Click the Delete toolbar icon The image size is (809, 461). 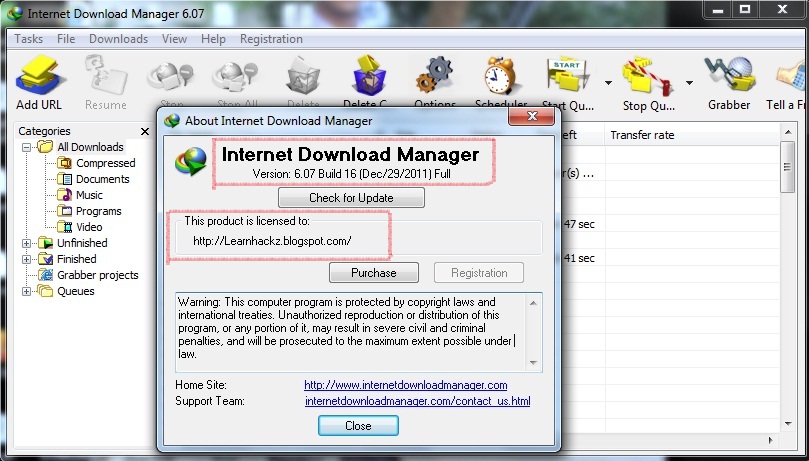(x=303, y=75)
